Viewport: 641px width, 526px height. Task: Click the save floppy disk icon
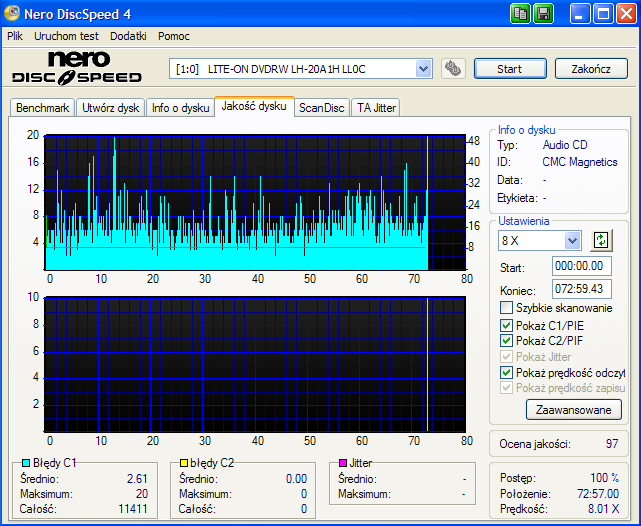(x=544, y=14)
